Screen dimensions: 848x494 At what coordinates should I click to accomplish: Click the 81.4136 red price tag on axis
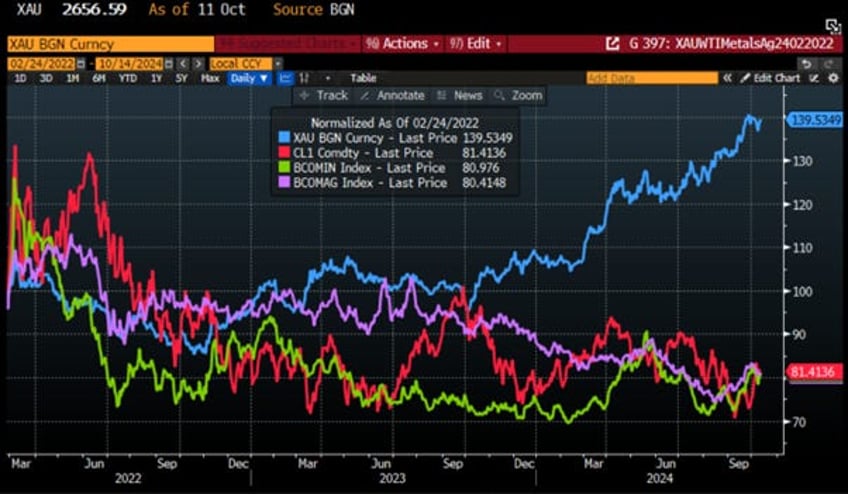(x=817, y=372)
